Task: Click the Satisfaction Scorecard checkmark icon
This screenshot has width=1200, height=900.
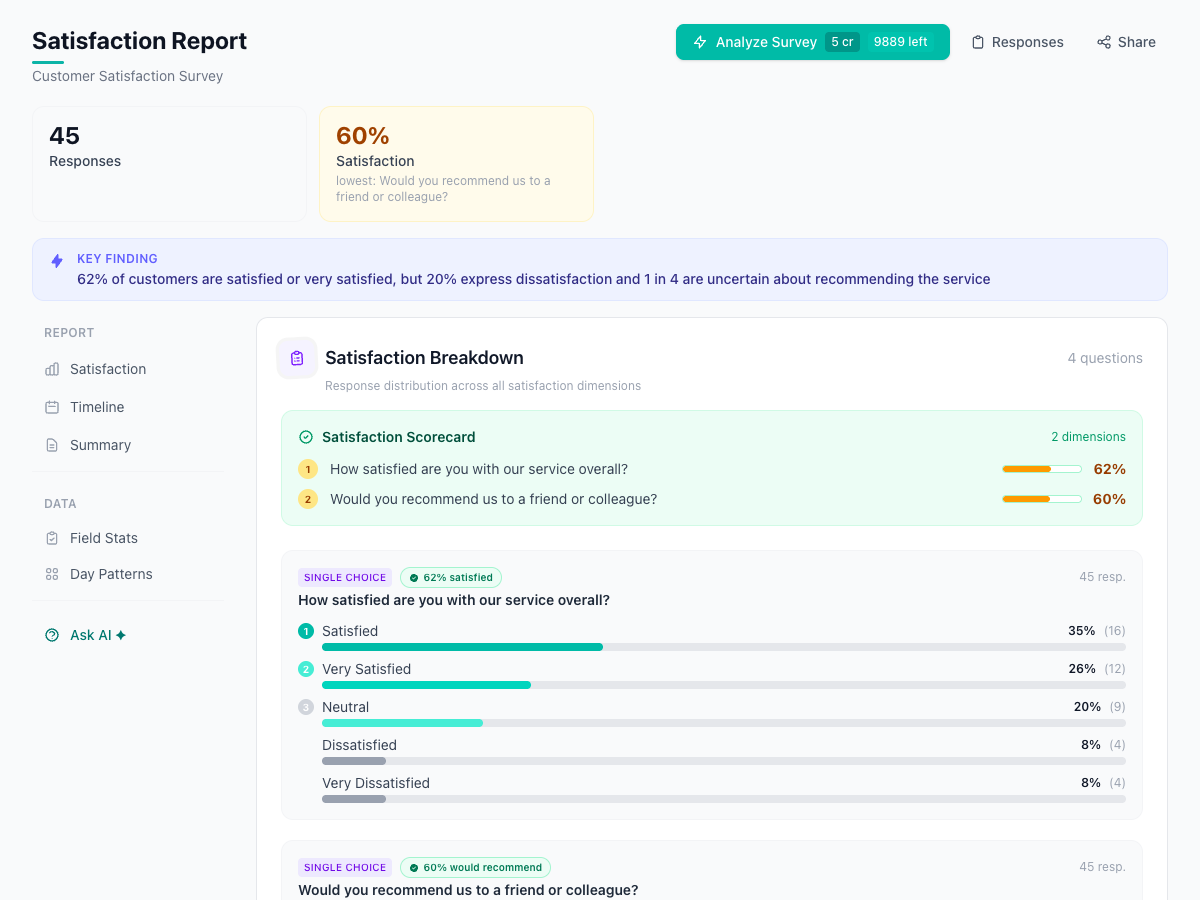Action: pos(305,437)
